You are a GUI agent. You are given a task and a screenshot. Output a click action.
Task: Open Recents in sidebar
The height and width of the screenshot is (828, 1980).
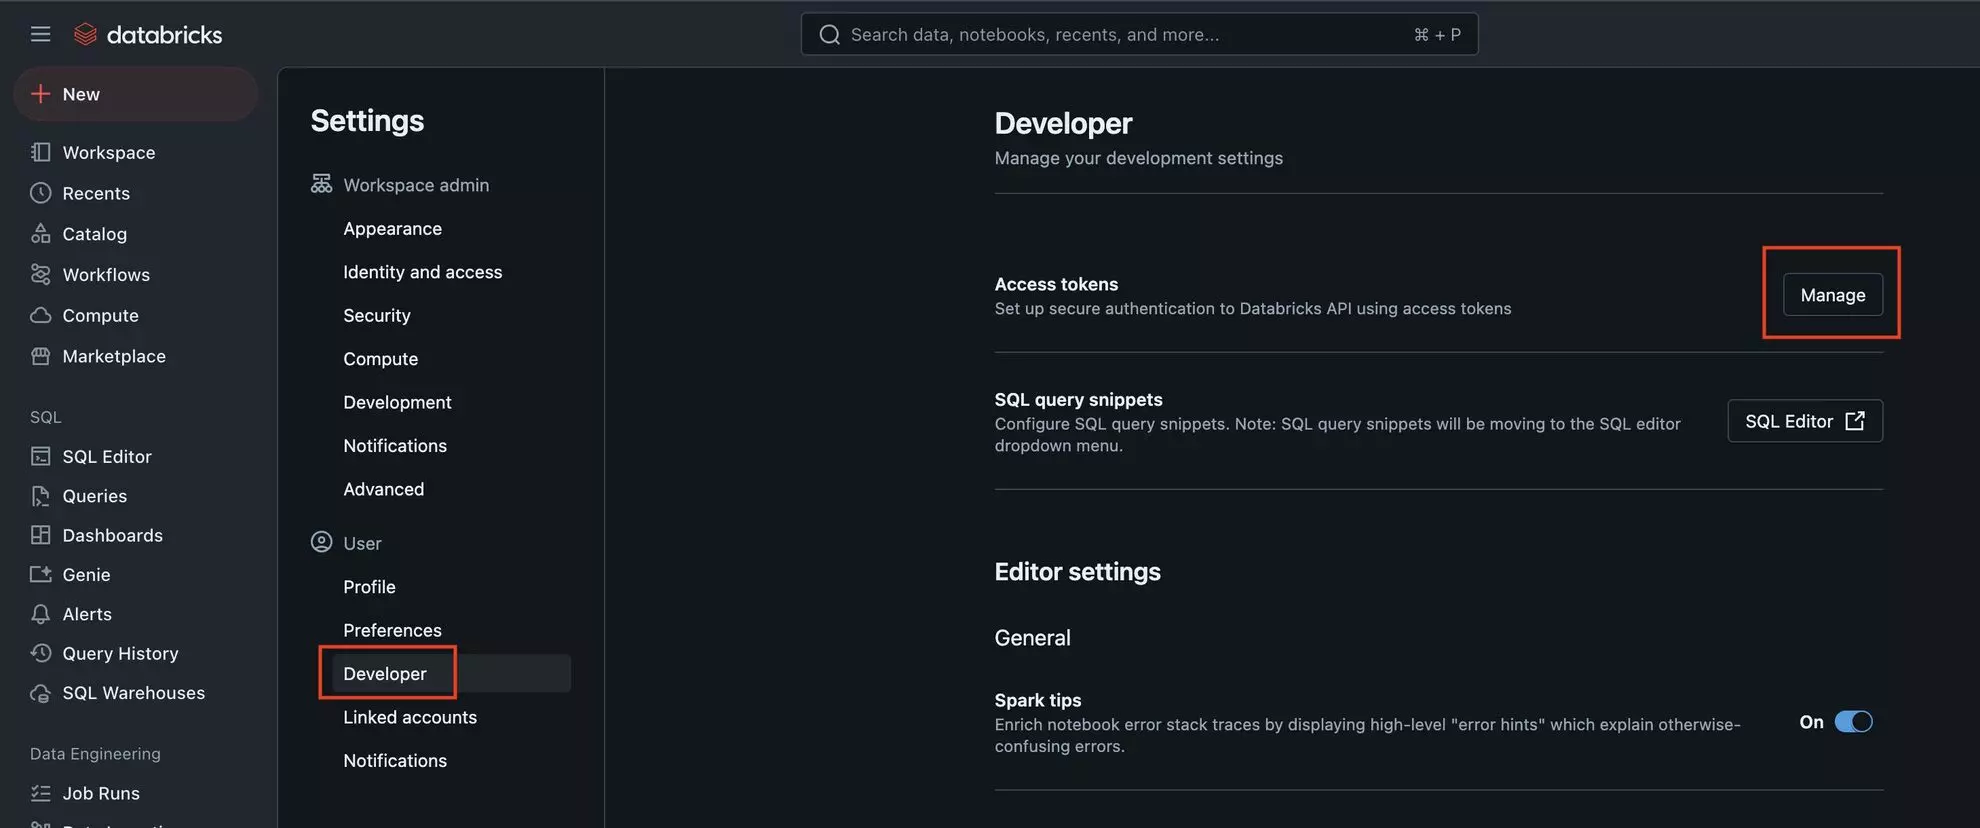tap(96, 193)
